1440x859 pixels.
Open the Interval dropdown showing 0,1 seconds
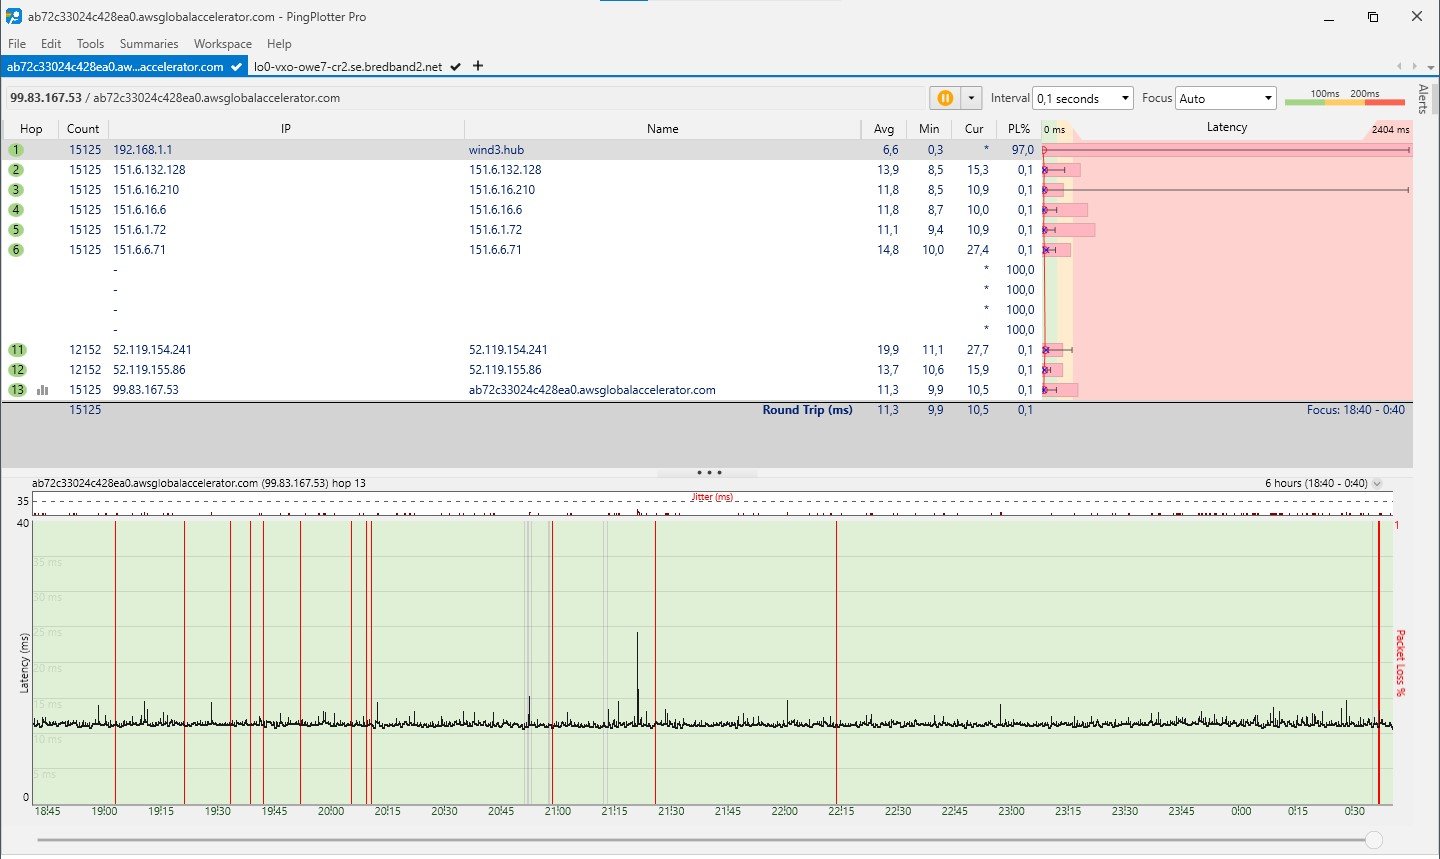[x=1082, y=98]
